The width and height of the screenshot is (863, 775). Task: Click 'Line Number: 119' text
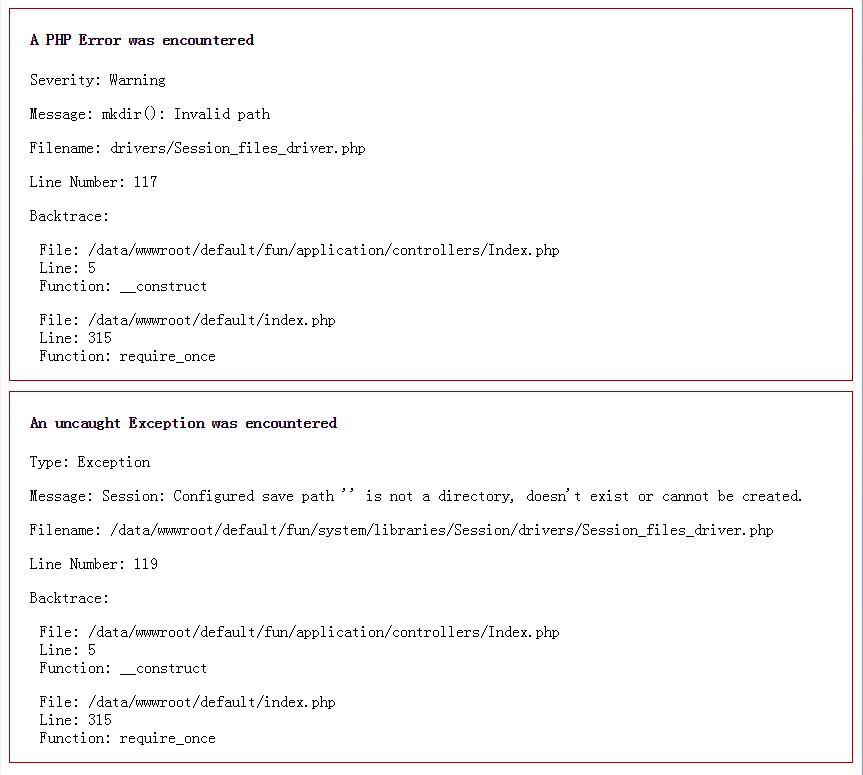tap(94, 564)
